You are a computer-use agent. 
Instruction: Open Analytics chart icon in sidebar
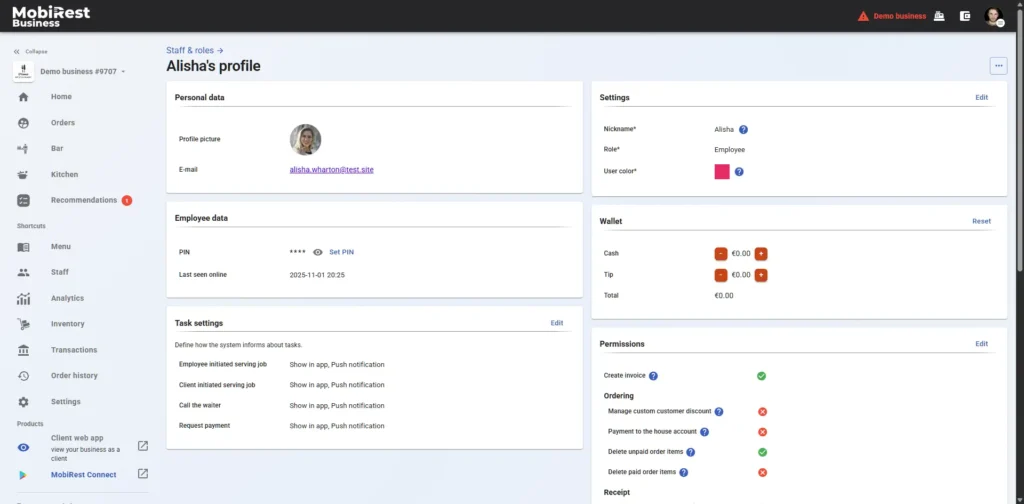pos(23,298)
